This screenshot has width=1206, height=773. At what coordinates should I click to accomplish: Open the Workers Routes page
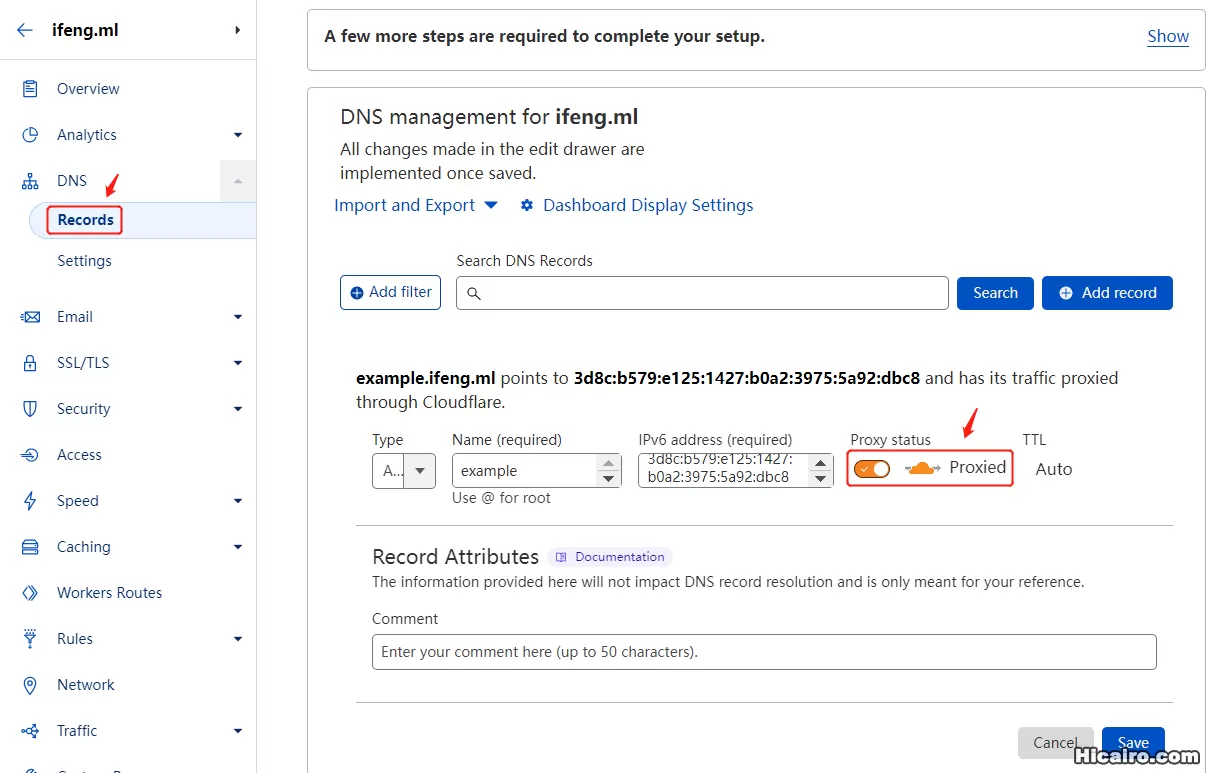(109, 593)
